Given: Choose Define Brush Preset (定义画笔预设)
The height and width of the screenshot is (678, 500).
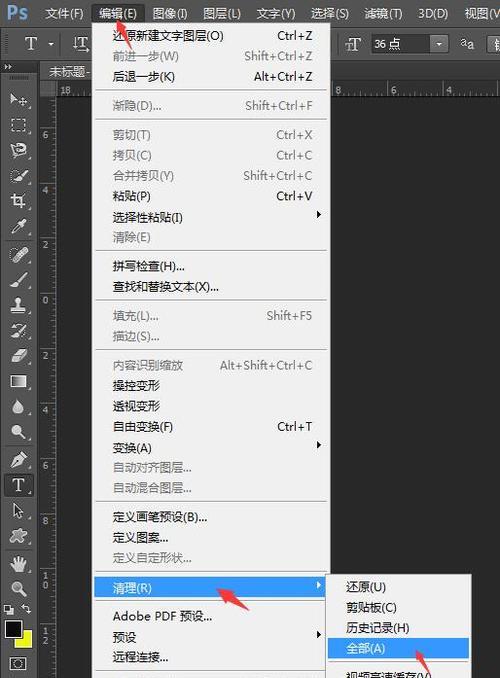Looking at the screenshot, I should tap(212, 517).
